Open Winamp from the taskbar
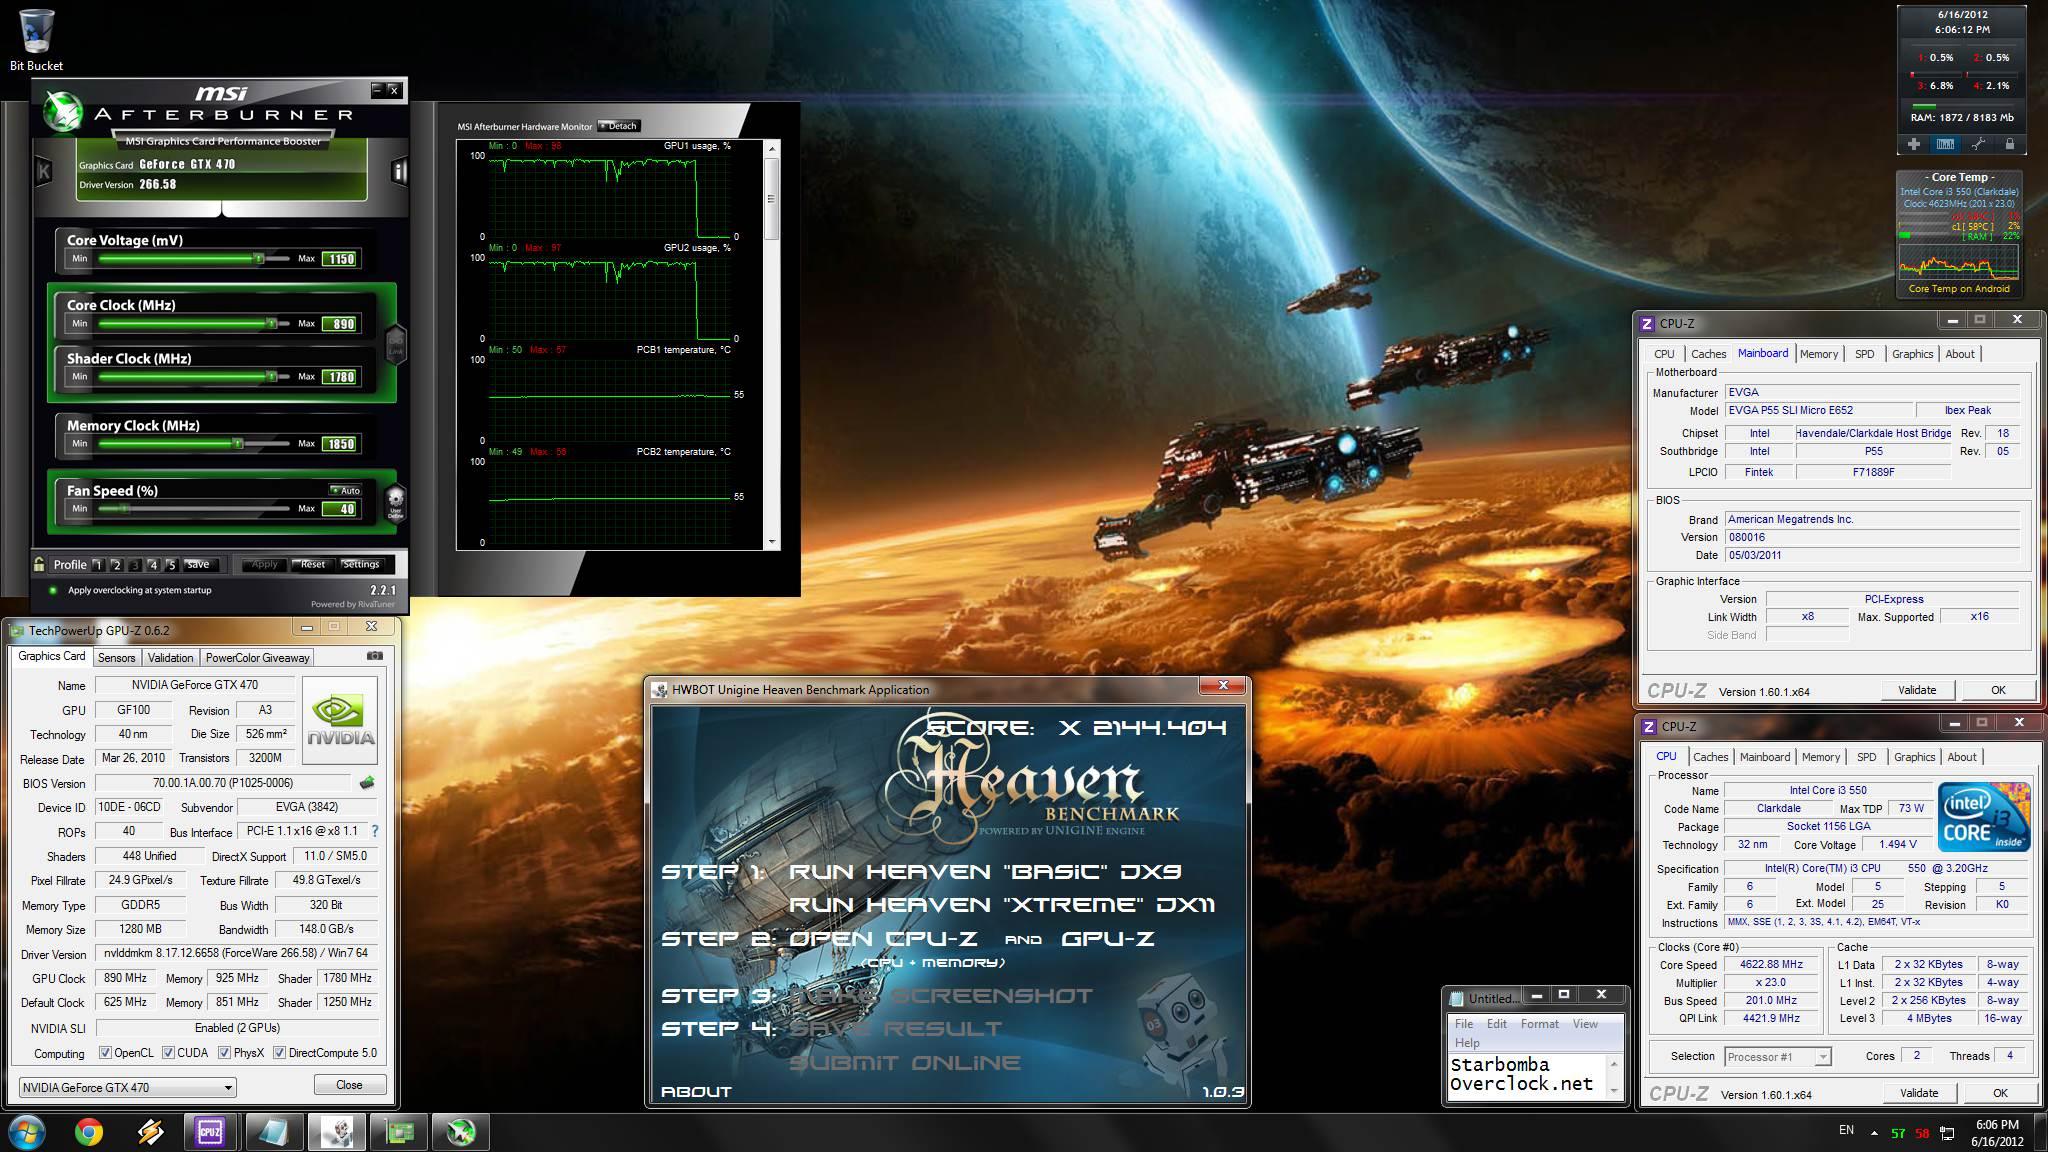The width and height of the screenshot is (2048, 1152). pos(150,1132)
